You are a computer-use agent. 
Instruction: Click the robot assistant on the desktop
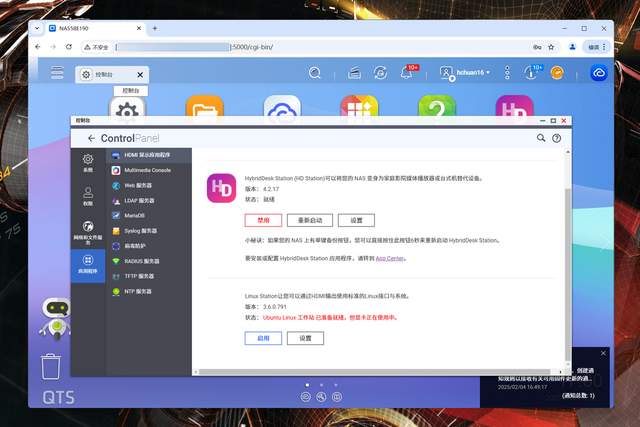pyautogui.click(x=56, y=318)
